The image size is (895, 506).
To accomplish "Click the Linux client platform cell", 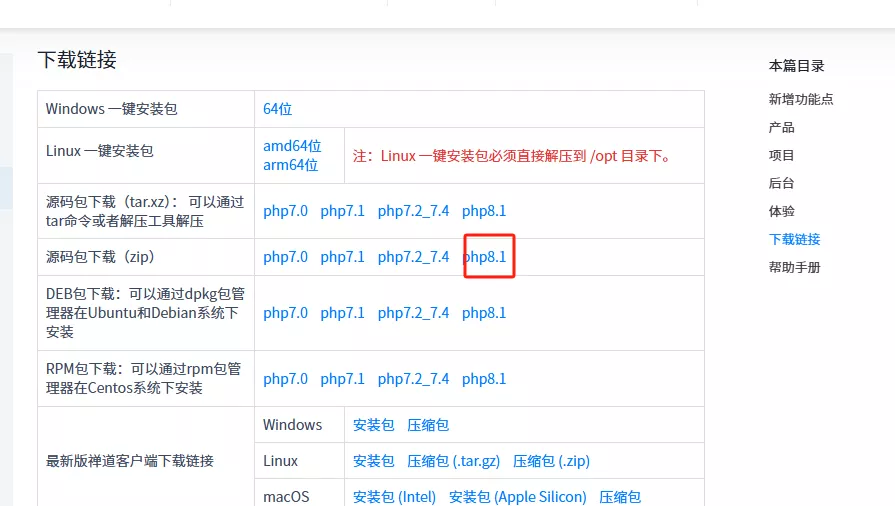I will click(280, 461).
